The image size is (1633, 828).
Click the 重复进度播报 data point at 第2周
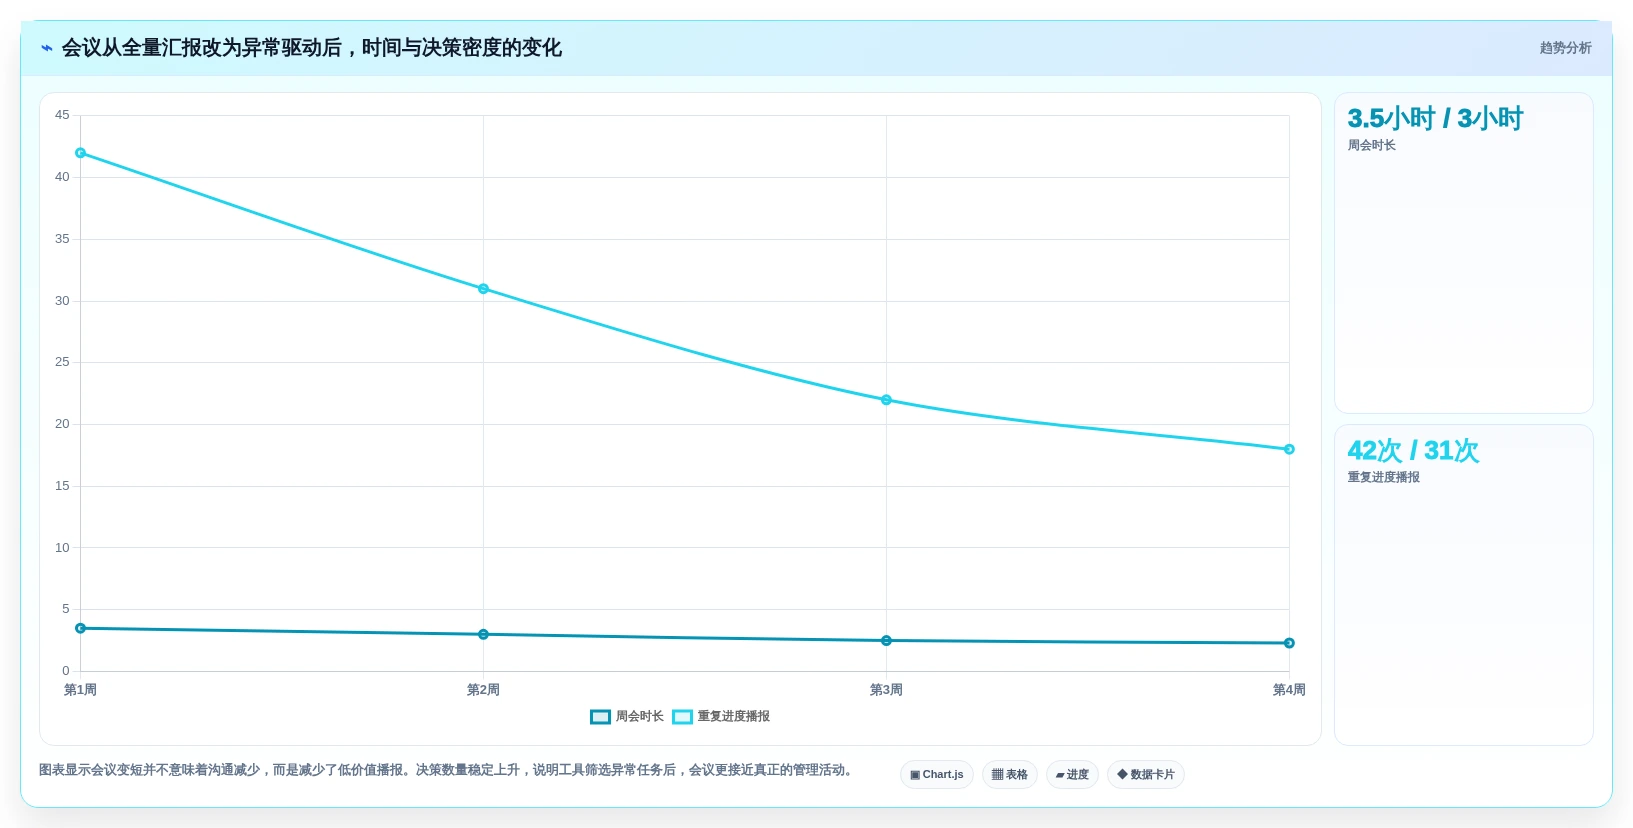tap(483, 289)
